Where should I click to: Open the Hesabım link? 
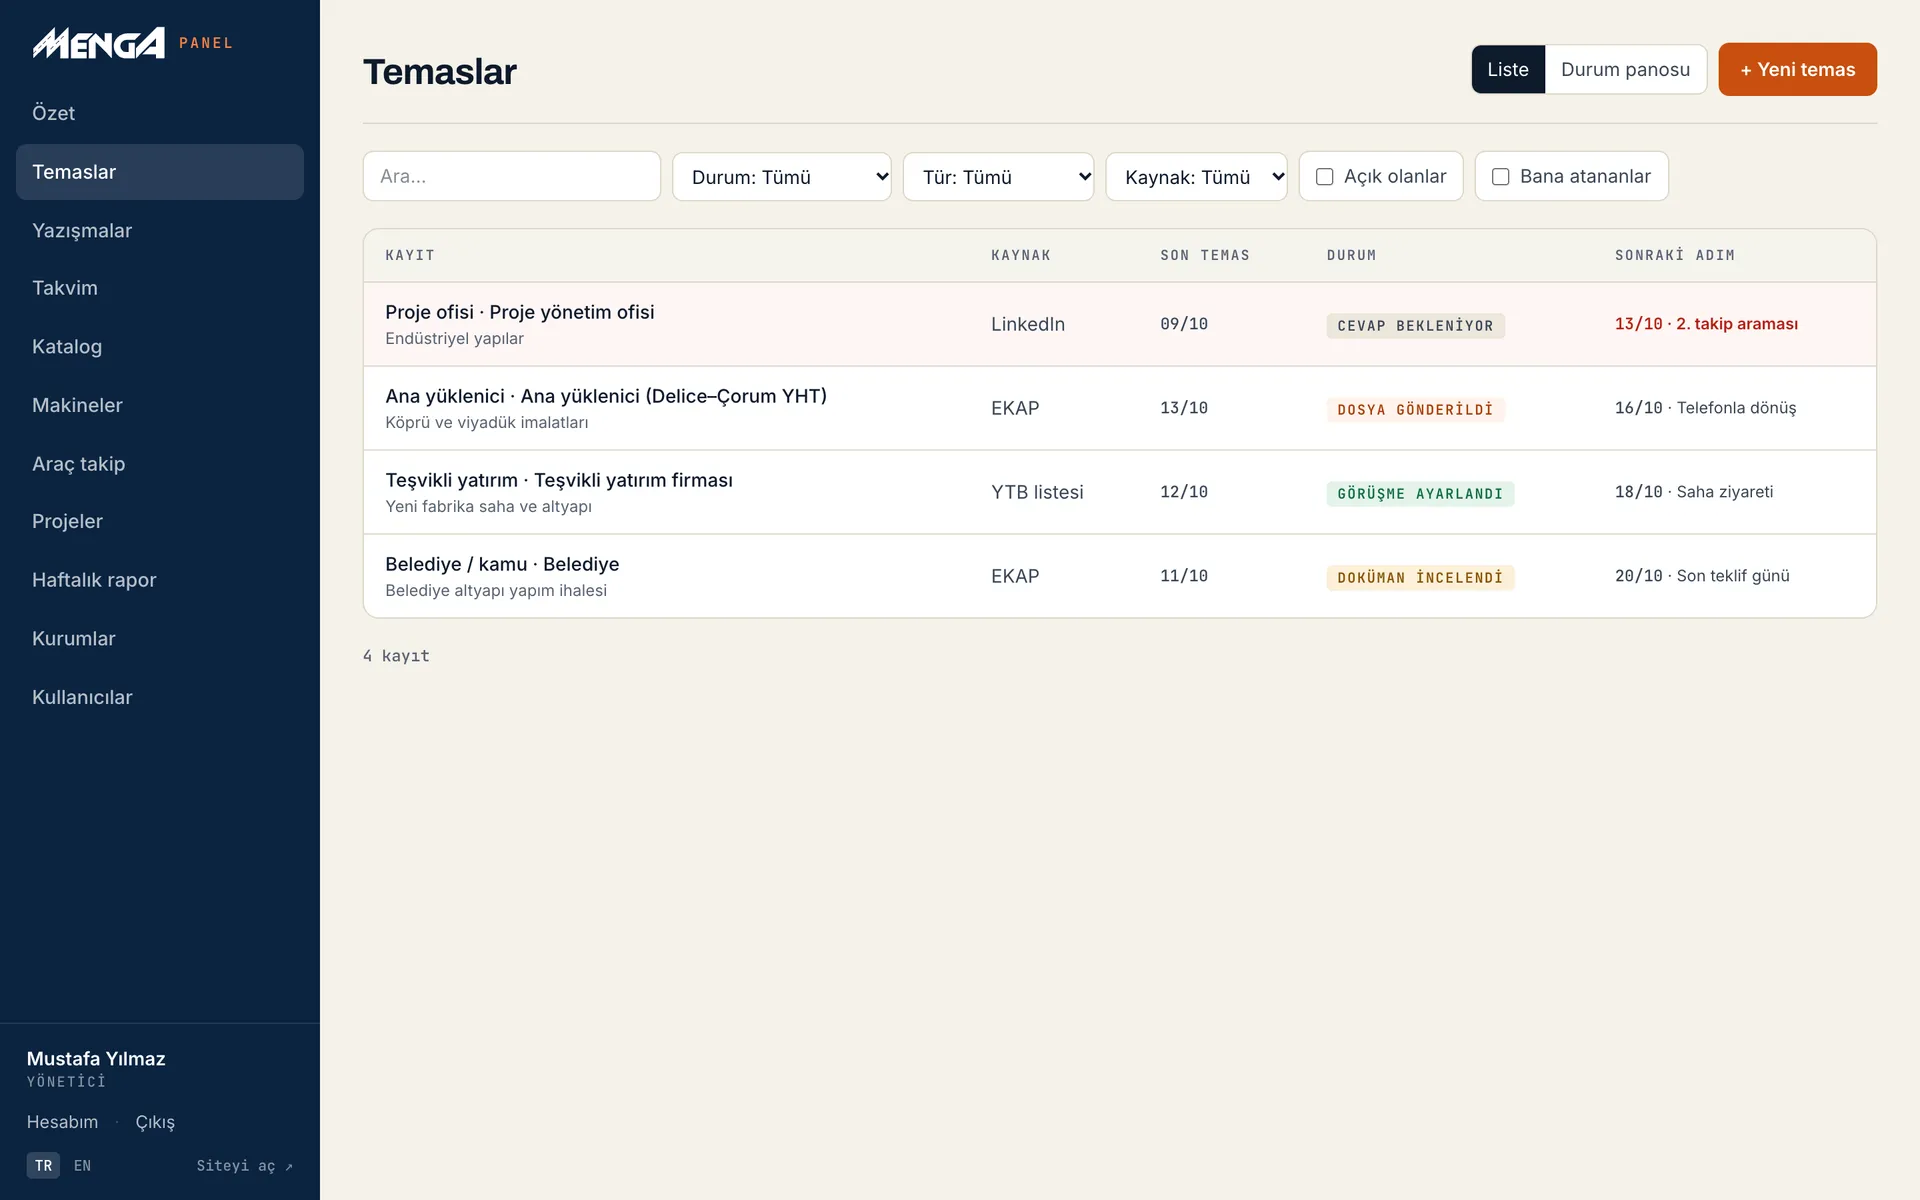[x=62, y=1122]
